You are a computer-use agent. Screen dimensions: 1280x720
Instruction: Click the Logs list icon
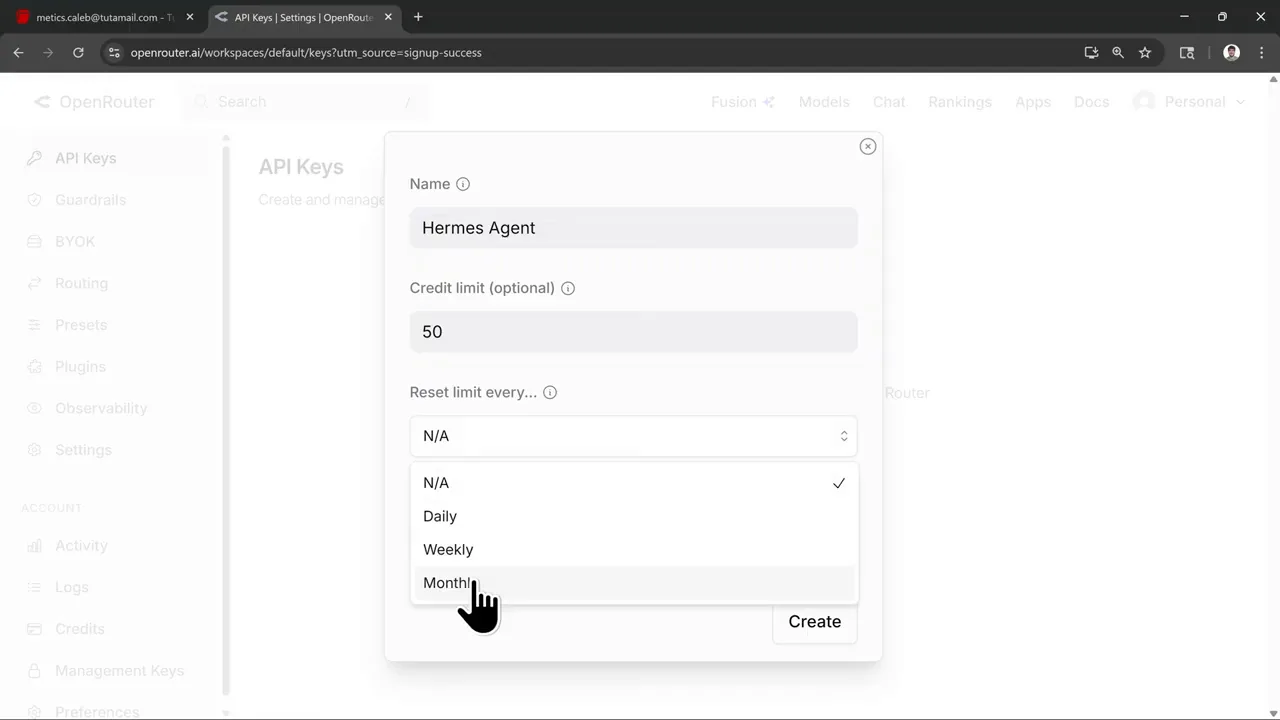pyautogui.click(x=35, y=587)
